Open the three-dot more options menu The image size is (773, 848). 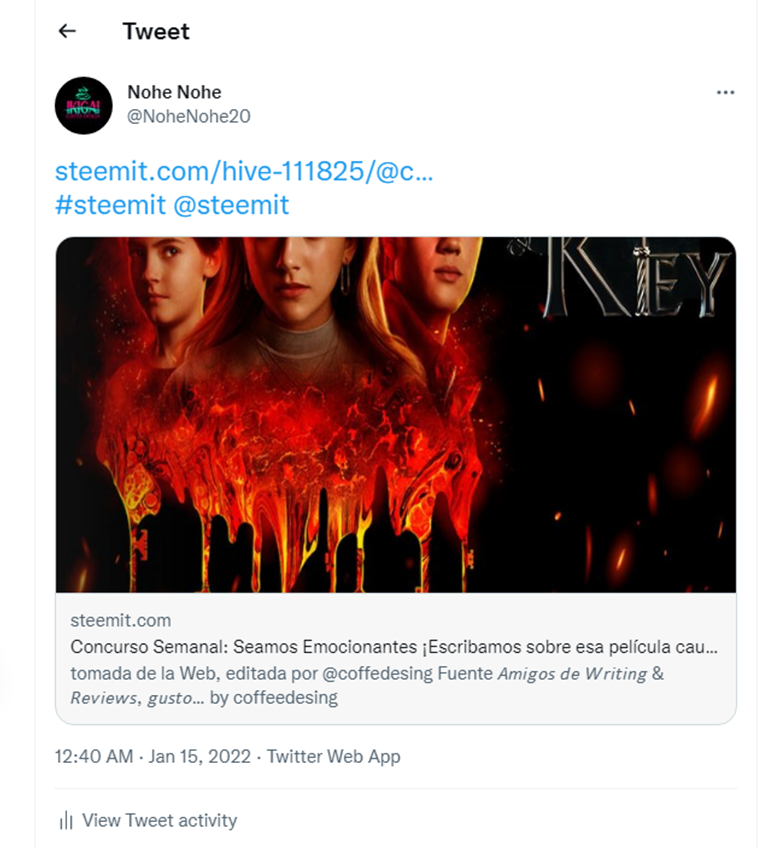(x=725, y=92)
